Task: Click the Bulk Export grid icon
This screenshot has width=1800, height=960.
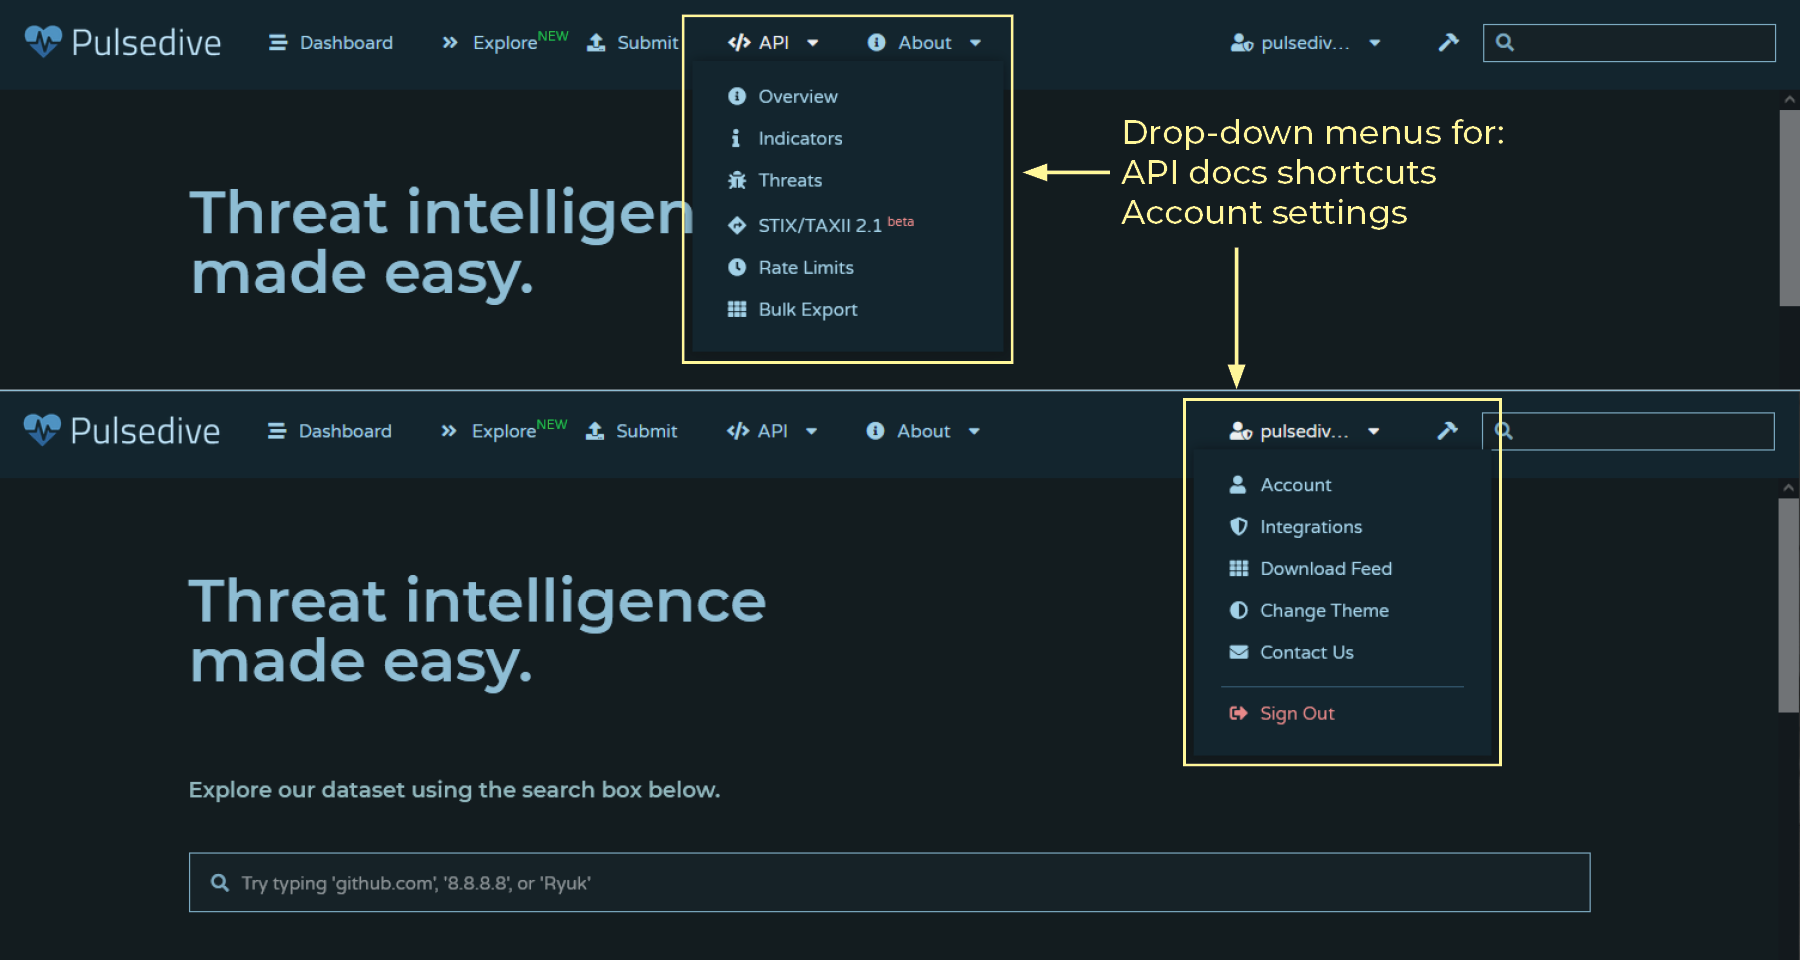Action: click(737, 309)
